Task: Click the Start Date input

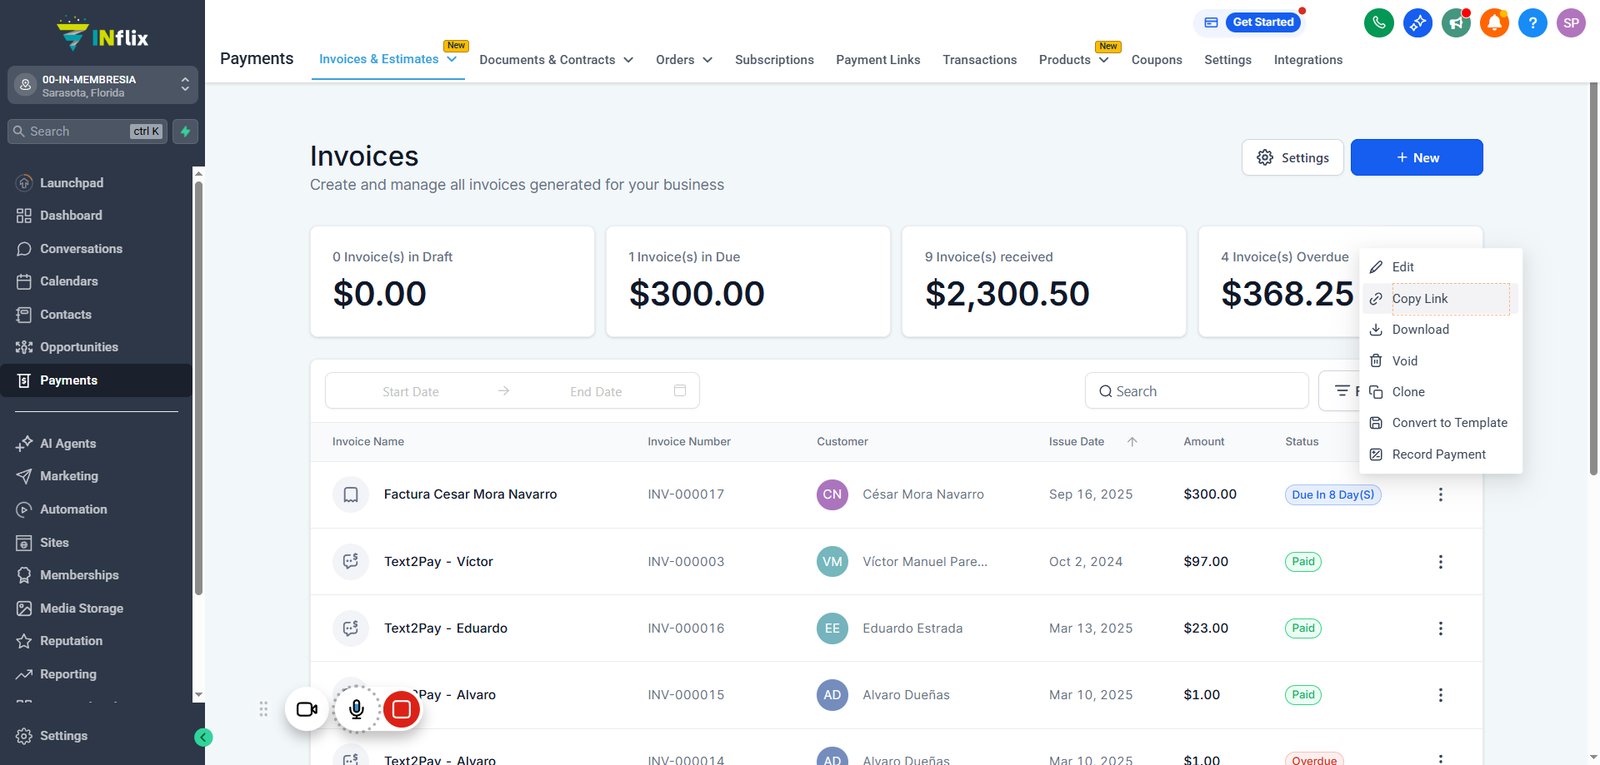Action: pyautogui.click(x=411, y=392)
